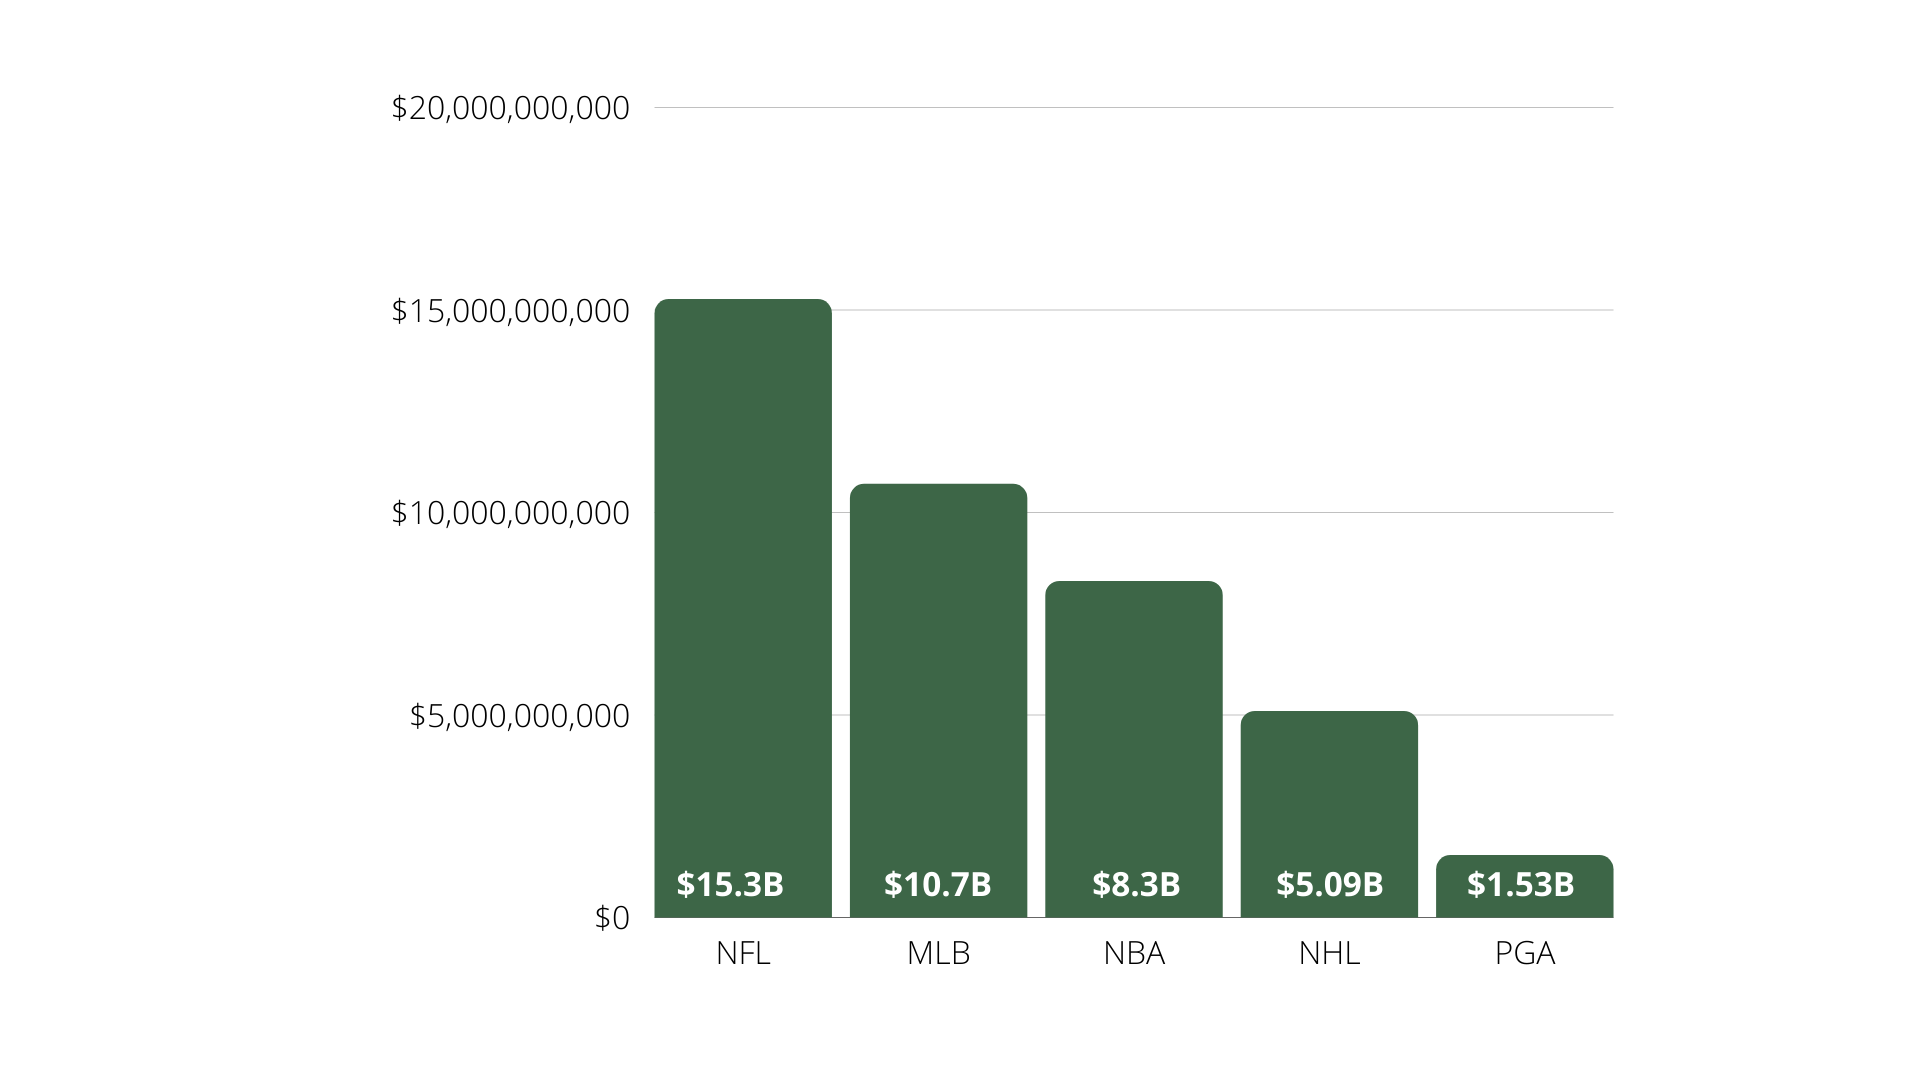Select the MLB x-axis label
The image size is (1920, 1080).
(938, 953)
